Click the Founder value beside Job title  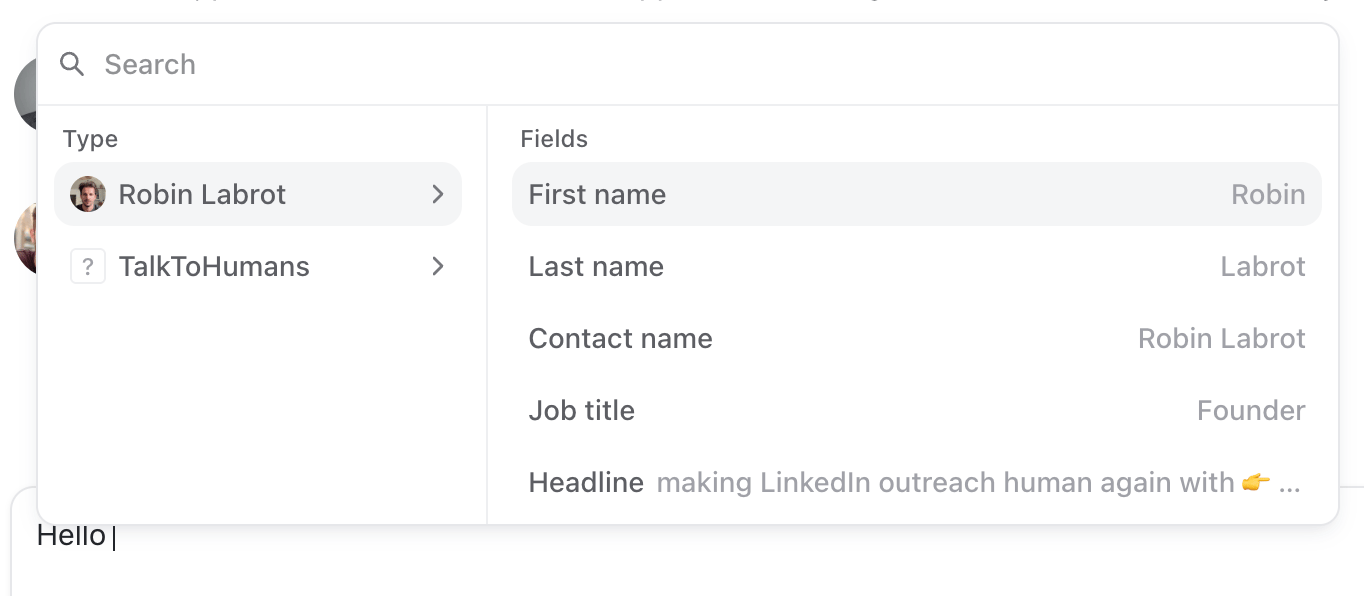pos(1251,410)
